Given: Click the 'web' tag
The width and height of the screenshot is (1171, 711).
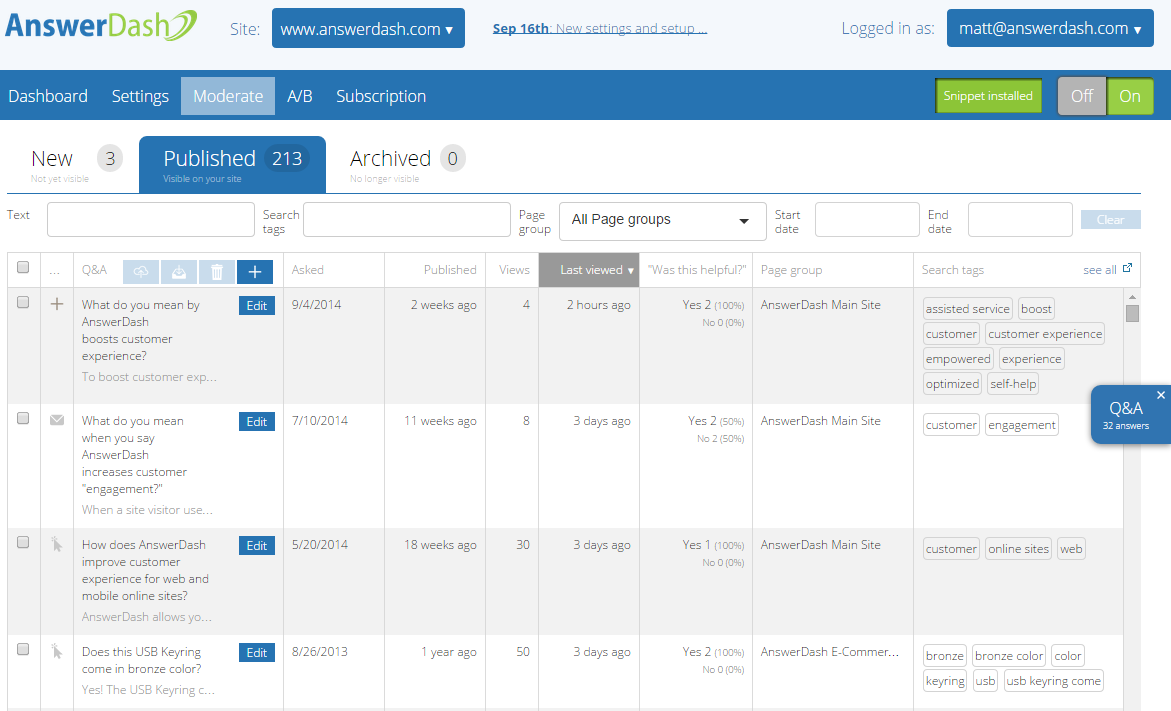Looking at the screenshot, I should coord(1071,549).
